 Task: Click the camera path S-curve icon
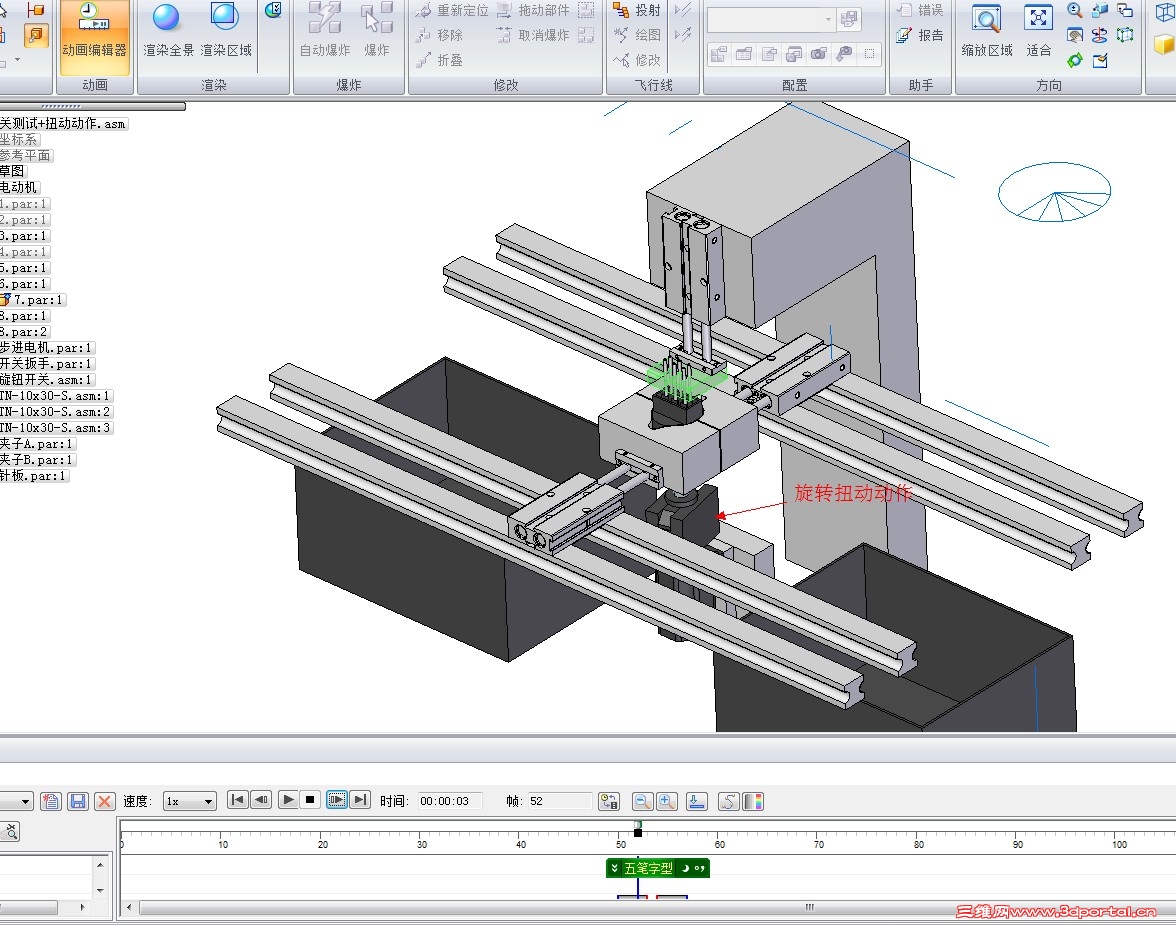tap(728, 801)
